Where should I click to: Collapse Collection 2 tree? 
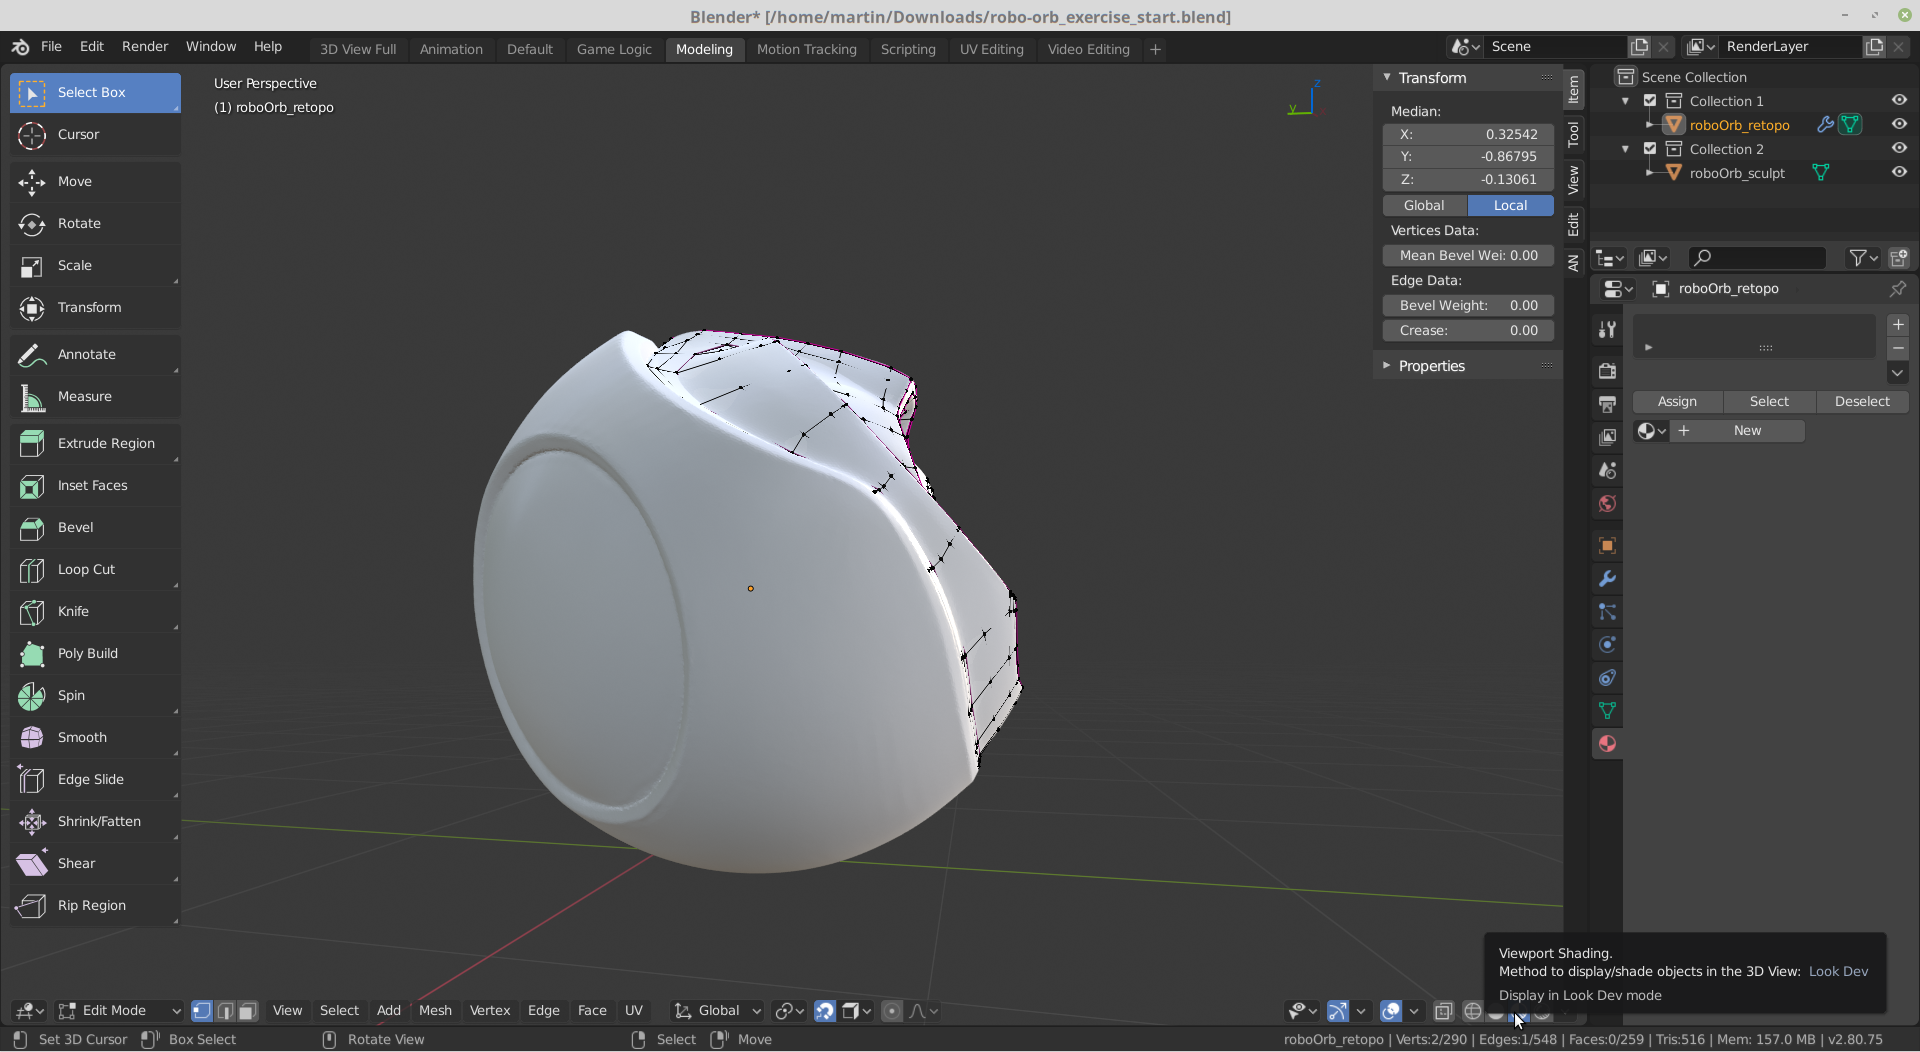(1626, 148)
